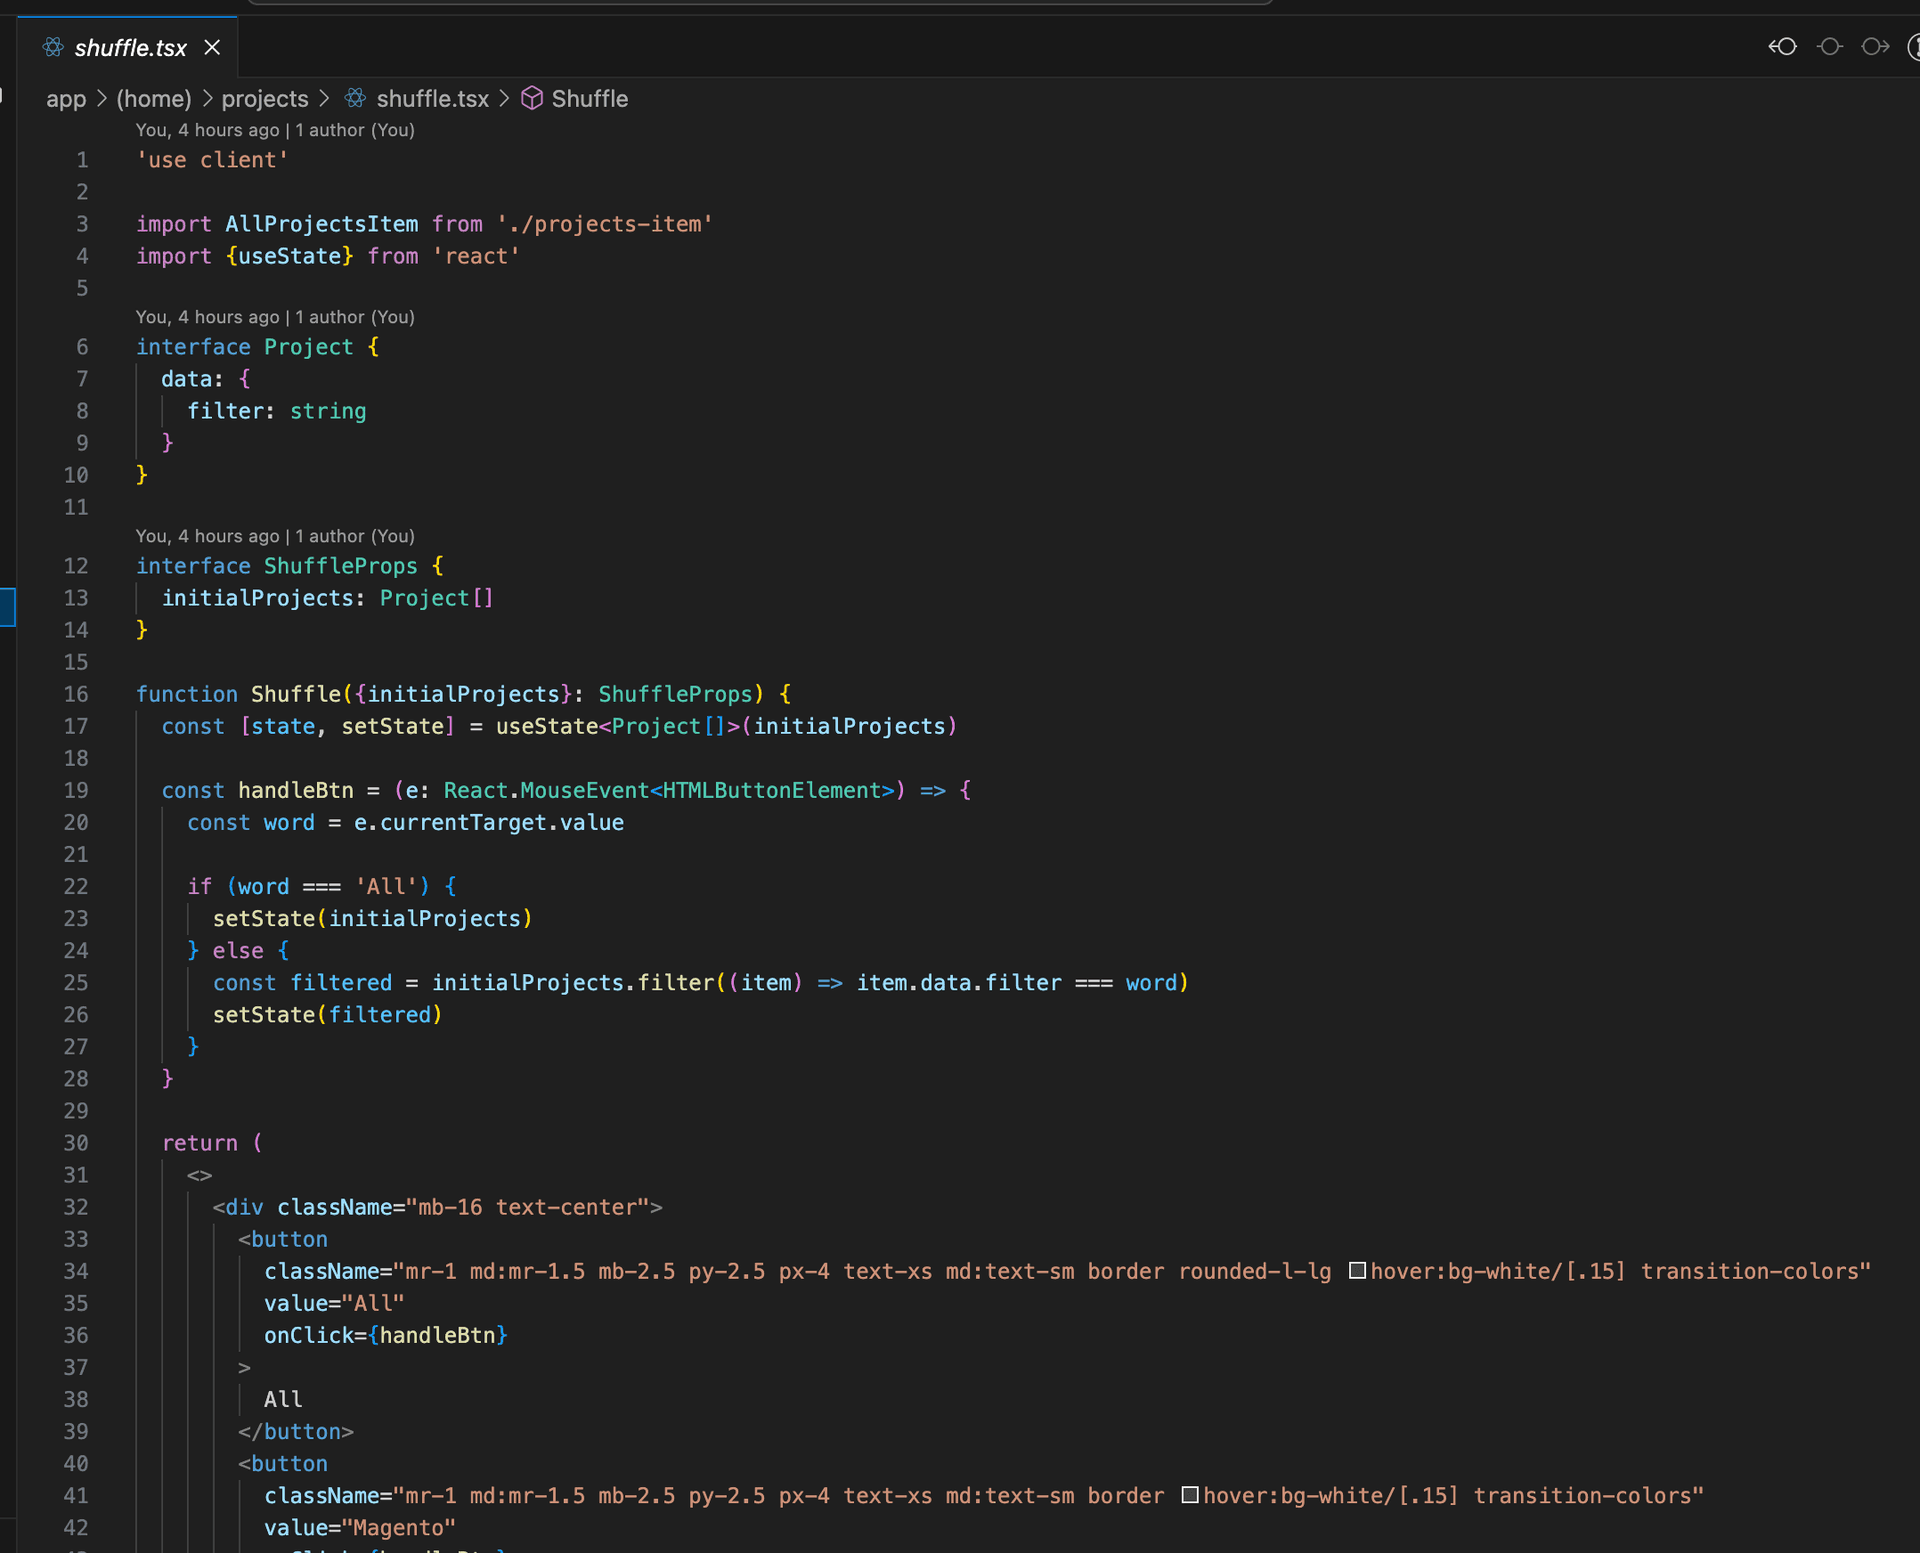Open the Shuffle symbol breadcrumb
This screenshot has width=1920, height=1553.
click(x=590, y=99)
